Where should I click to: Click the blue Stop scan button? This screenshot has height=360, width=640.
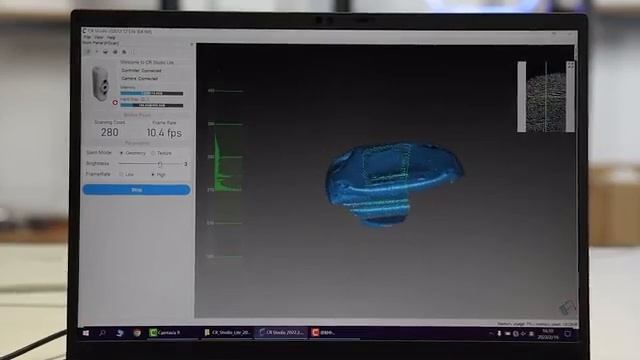(136, 190)
